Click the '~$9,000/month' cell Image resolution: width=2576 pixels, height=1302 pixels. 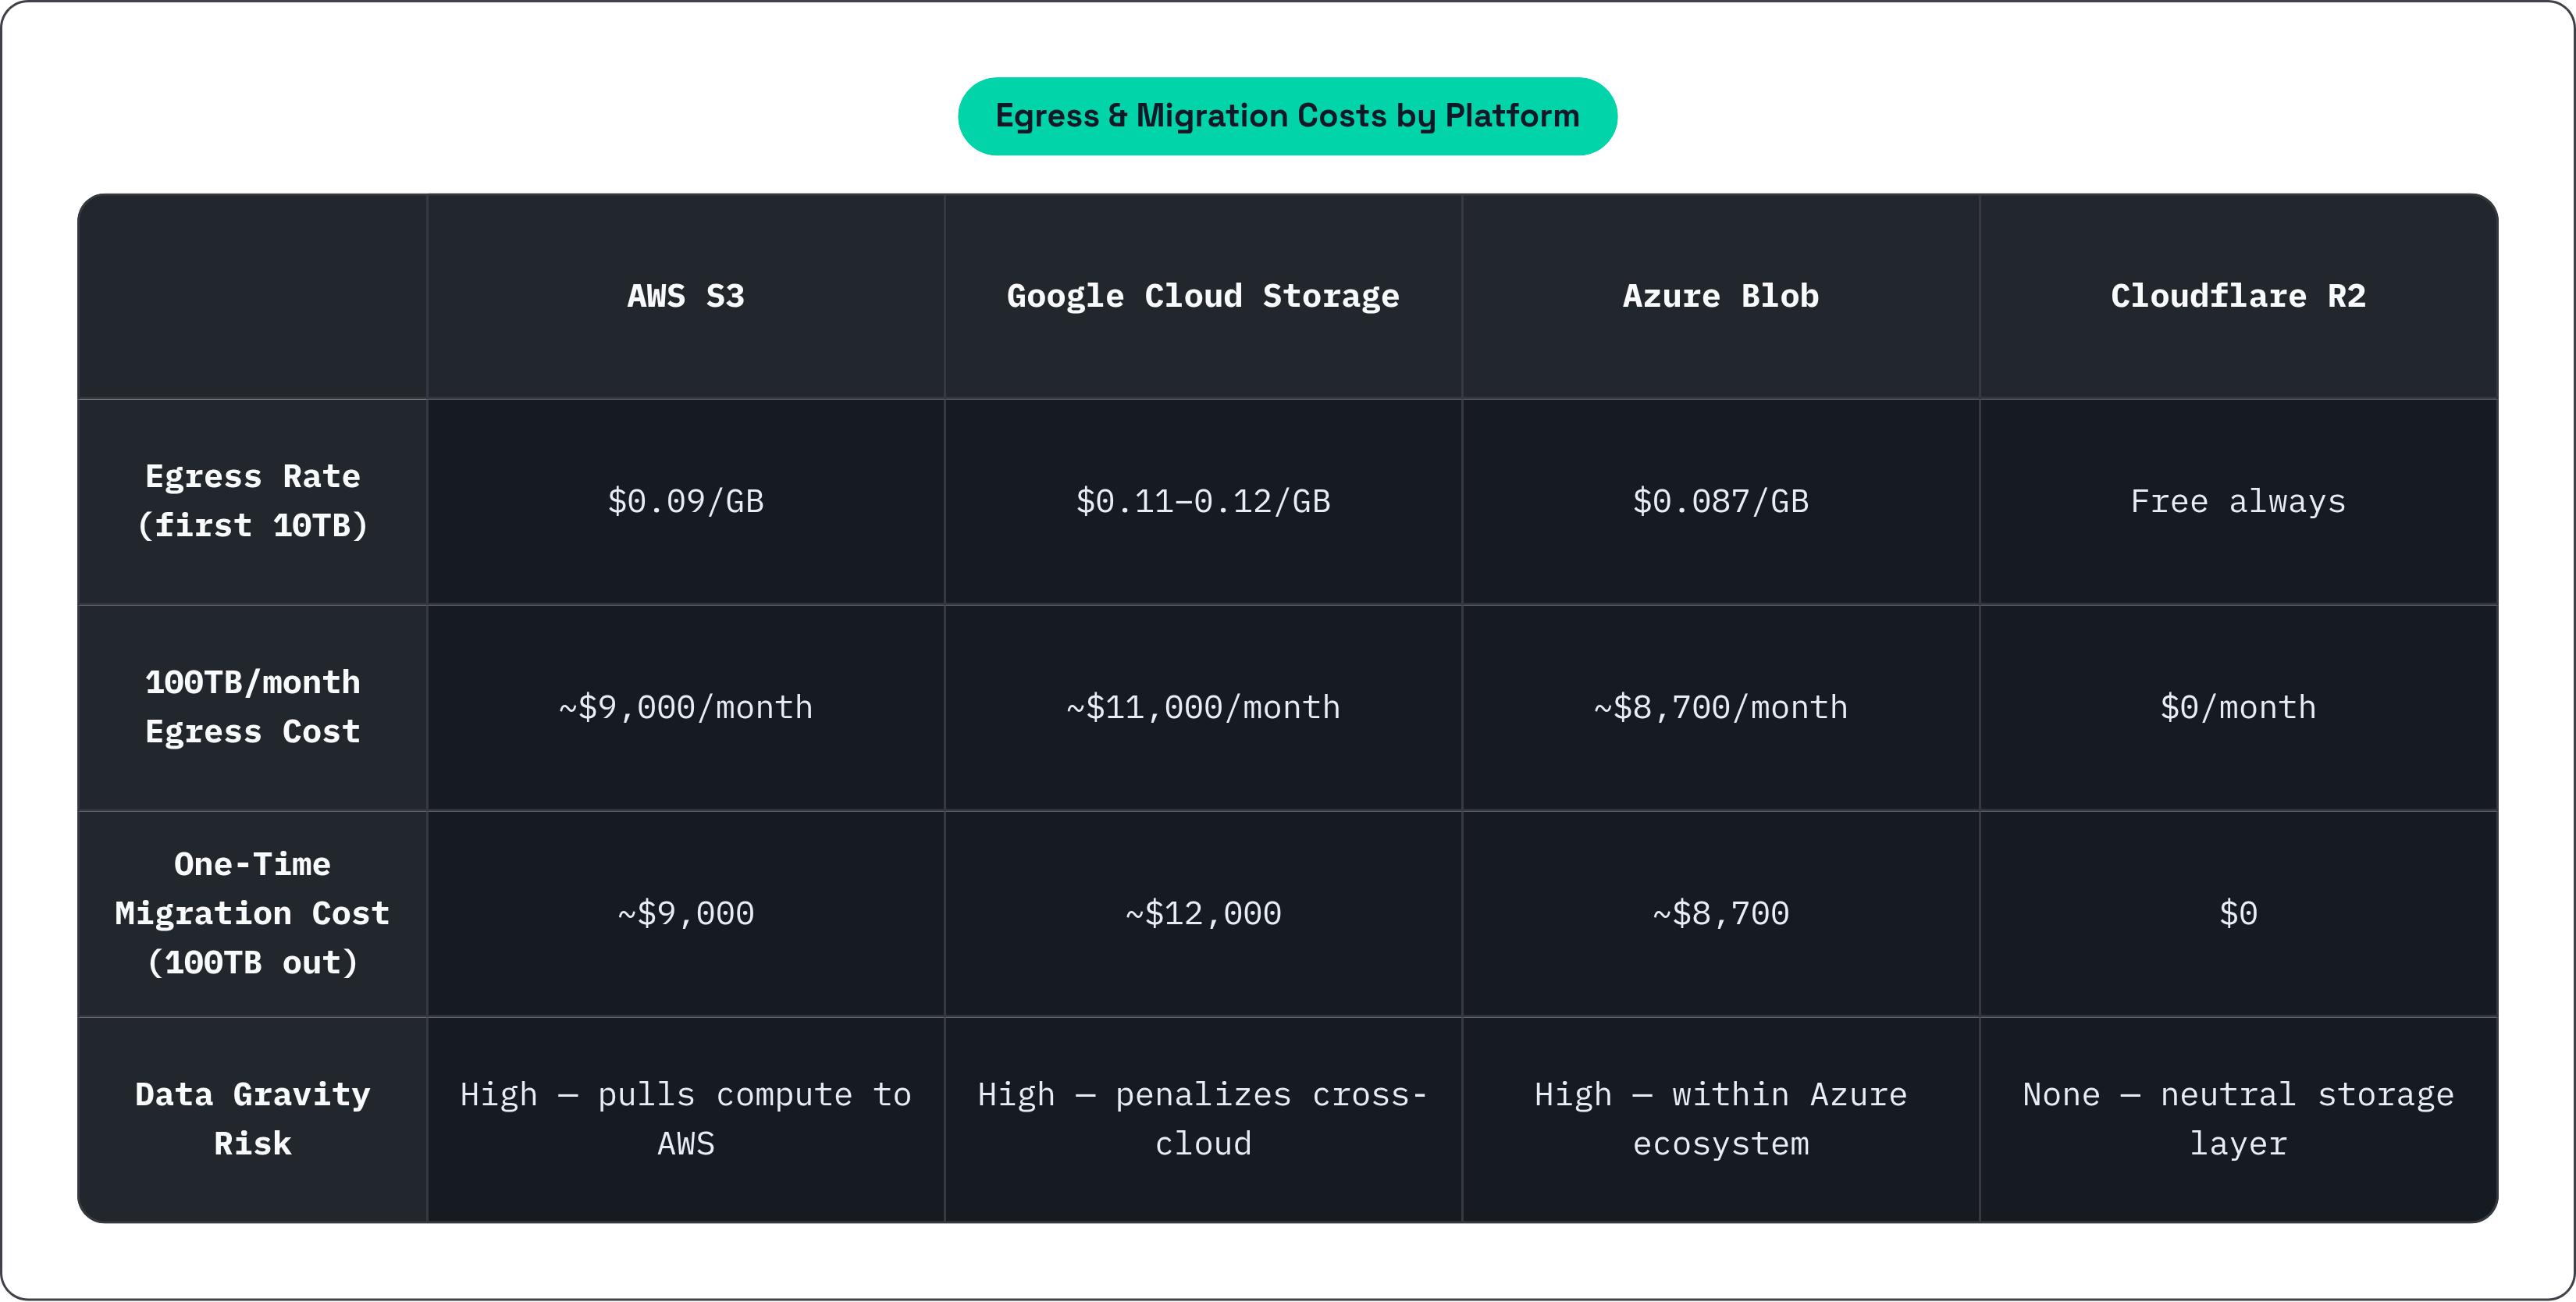point(686,707)
